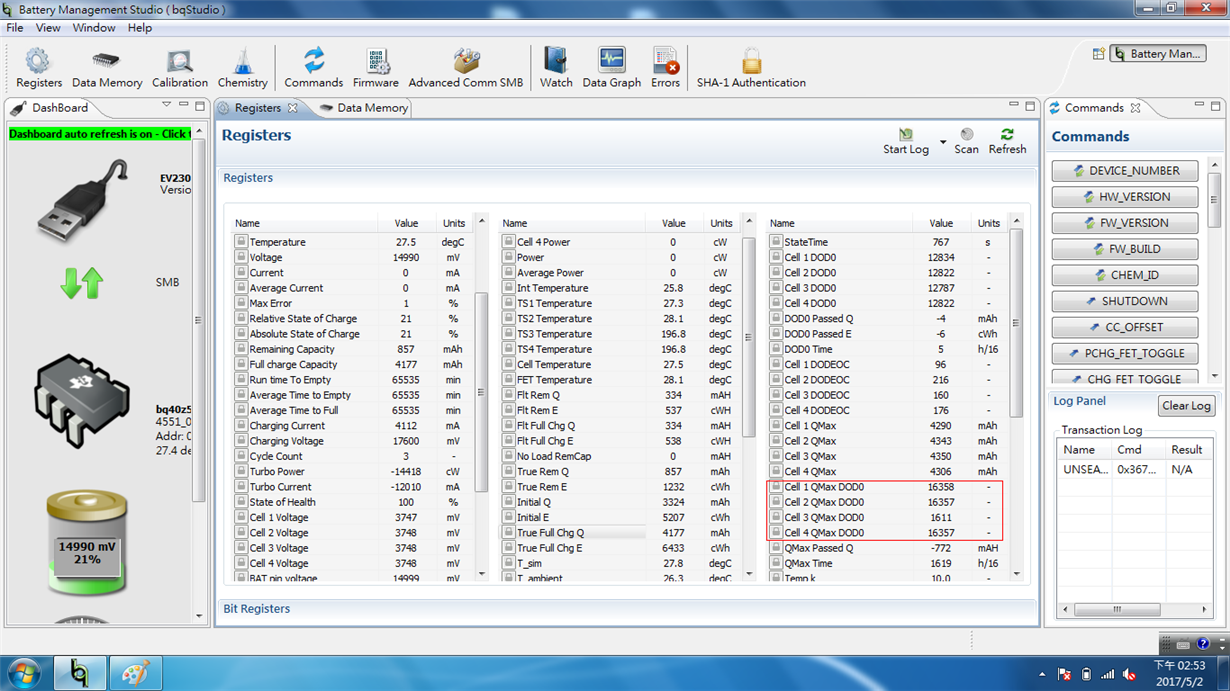Open the perspective switcher icon
The image size is (1230, 691).
click(1098, 54)
